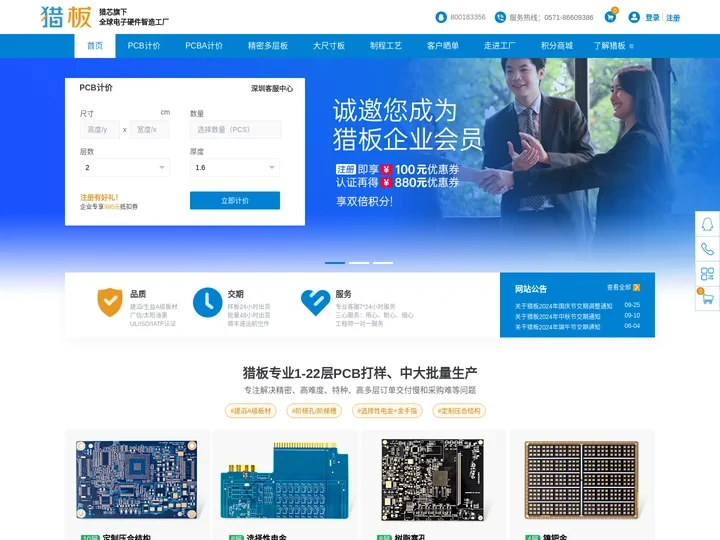Click the 选择数量 (PCS) field
The height and width of the screenshot is (540, 720).
coord(235,129)
